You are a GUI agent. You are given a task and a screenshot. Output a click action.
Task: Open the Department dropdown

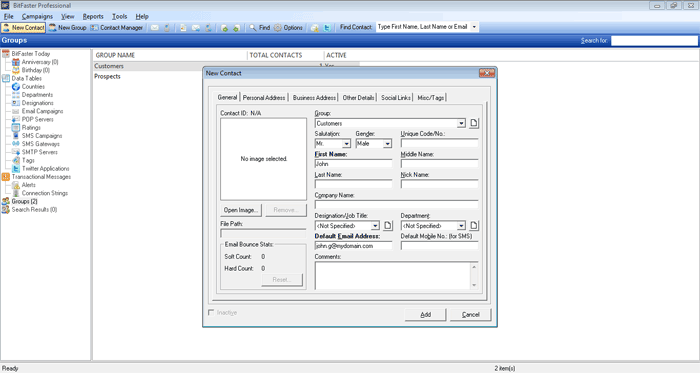(461, 226)
